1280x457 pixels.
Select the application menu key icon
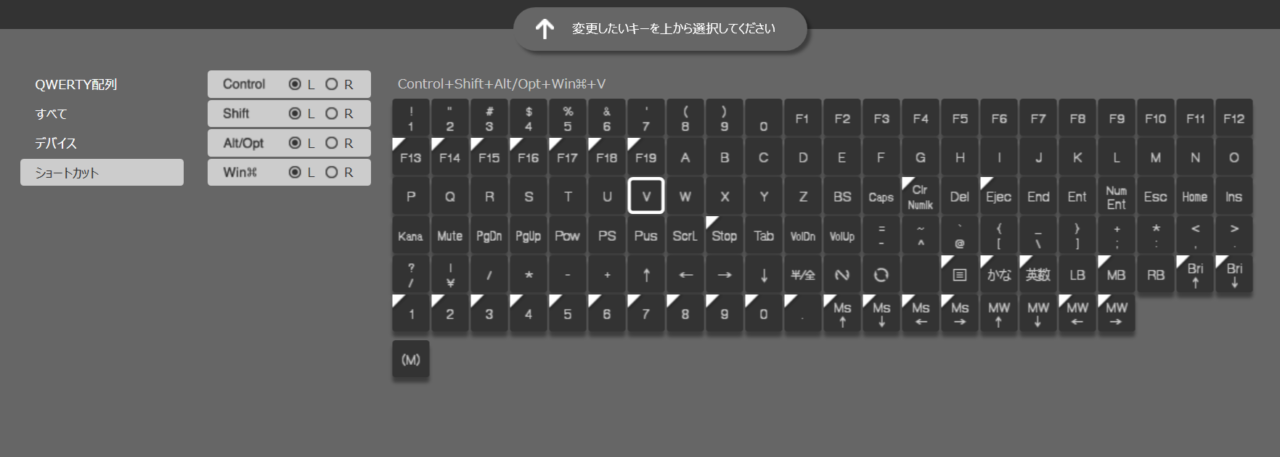tap(959, 275)
